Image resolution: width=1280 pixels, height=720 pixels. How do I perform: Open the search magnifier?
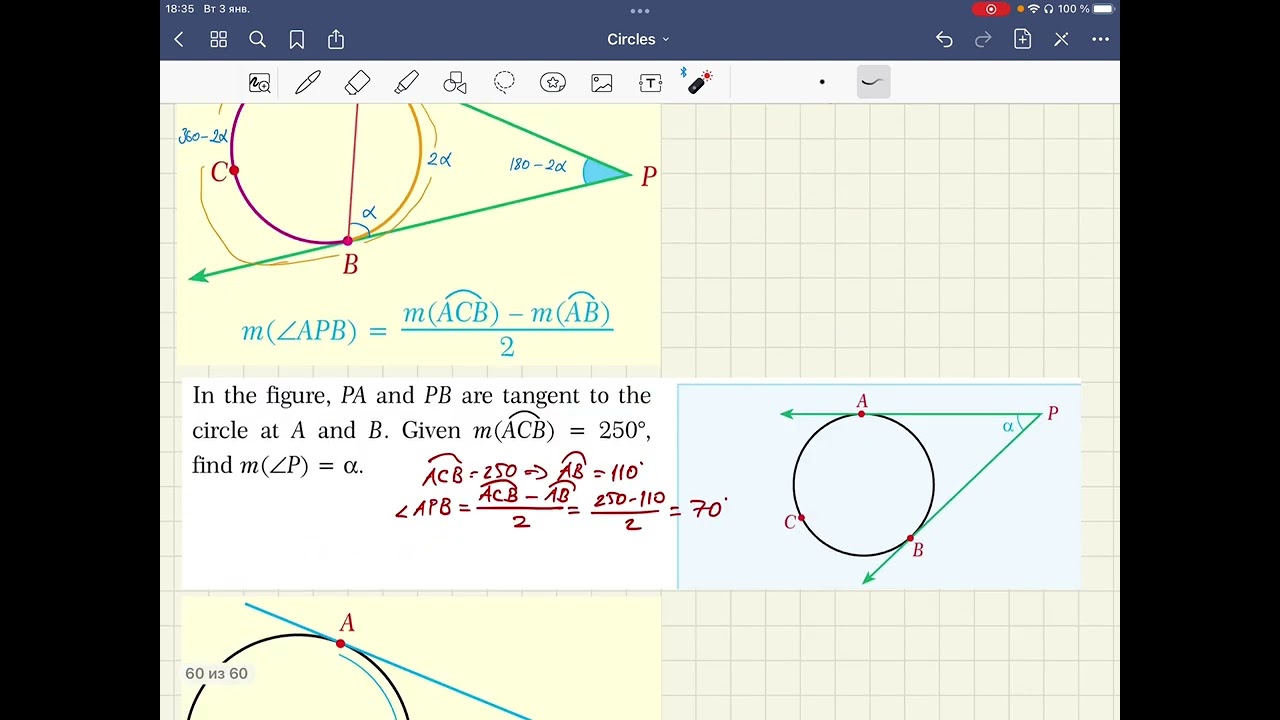coord(257,39)
